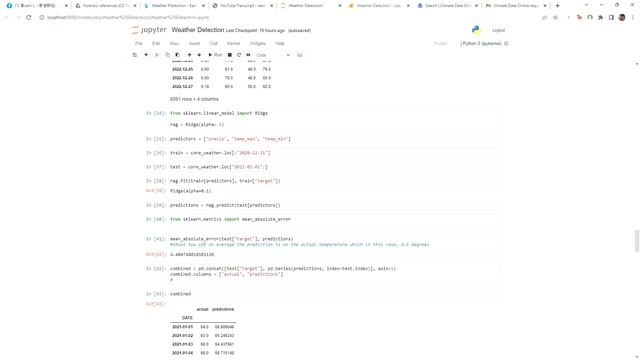The image size is (640, 360).
Task: Copy the selected cells from the toolbar
Action: pyautogui.click(x=167, y=55)
